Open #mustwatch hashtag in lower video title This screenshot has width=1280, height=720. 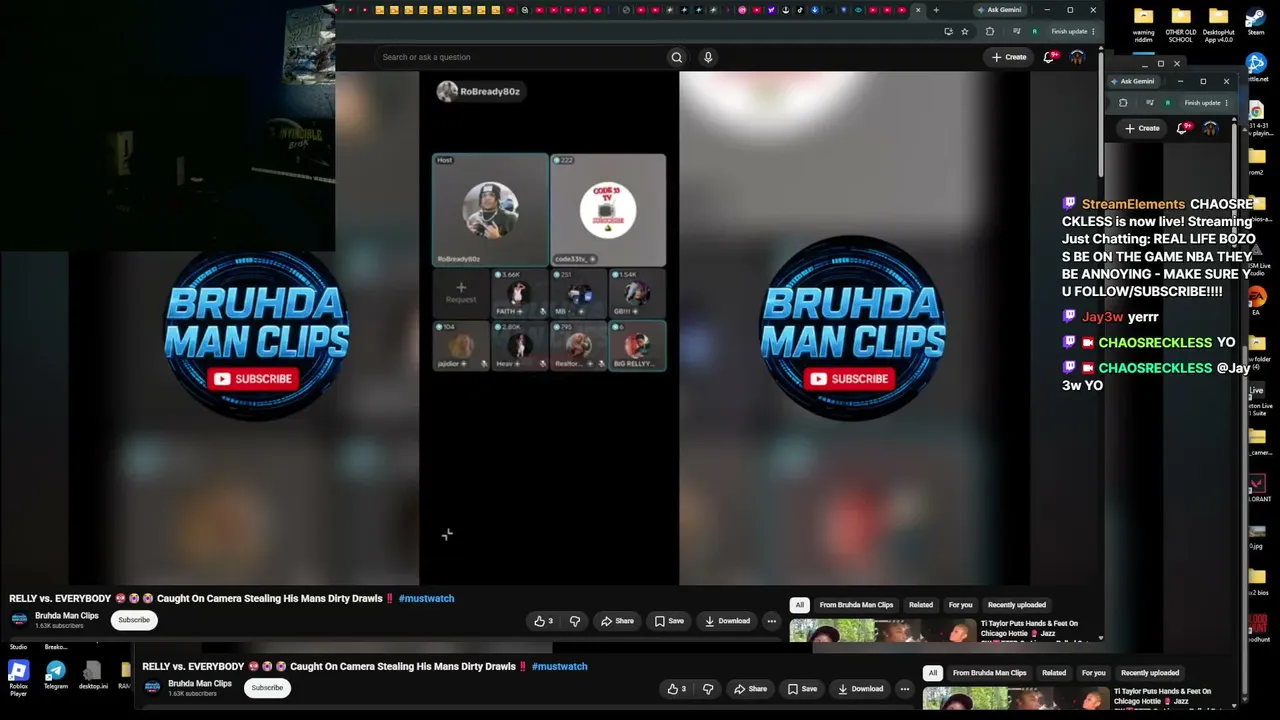tap(559, 666)
